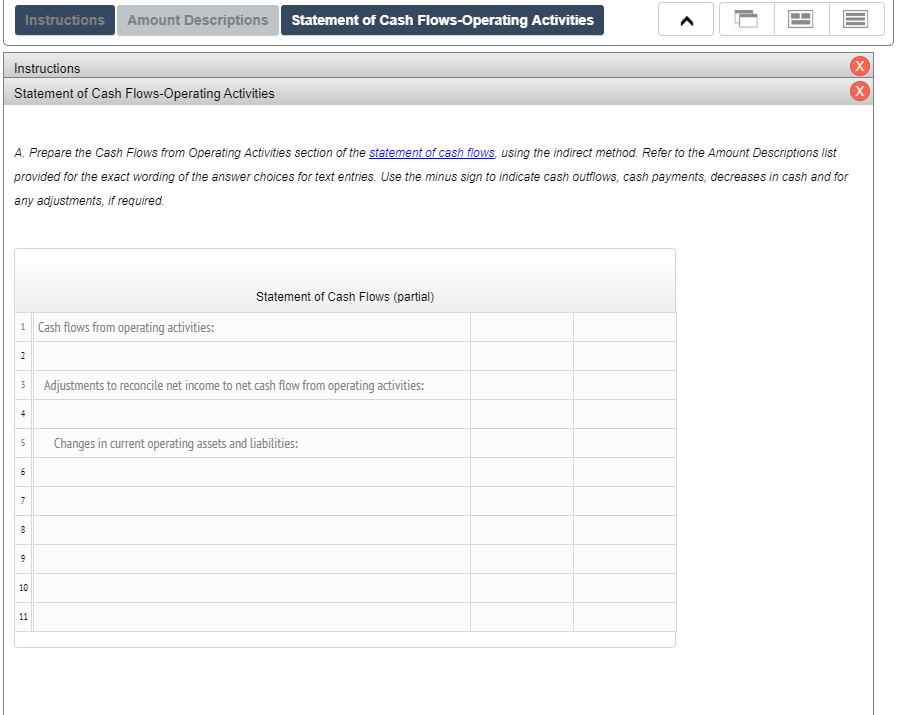Click the final amount cell in row 11
906x715 pixels.
point(624,617)
